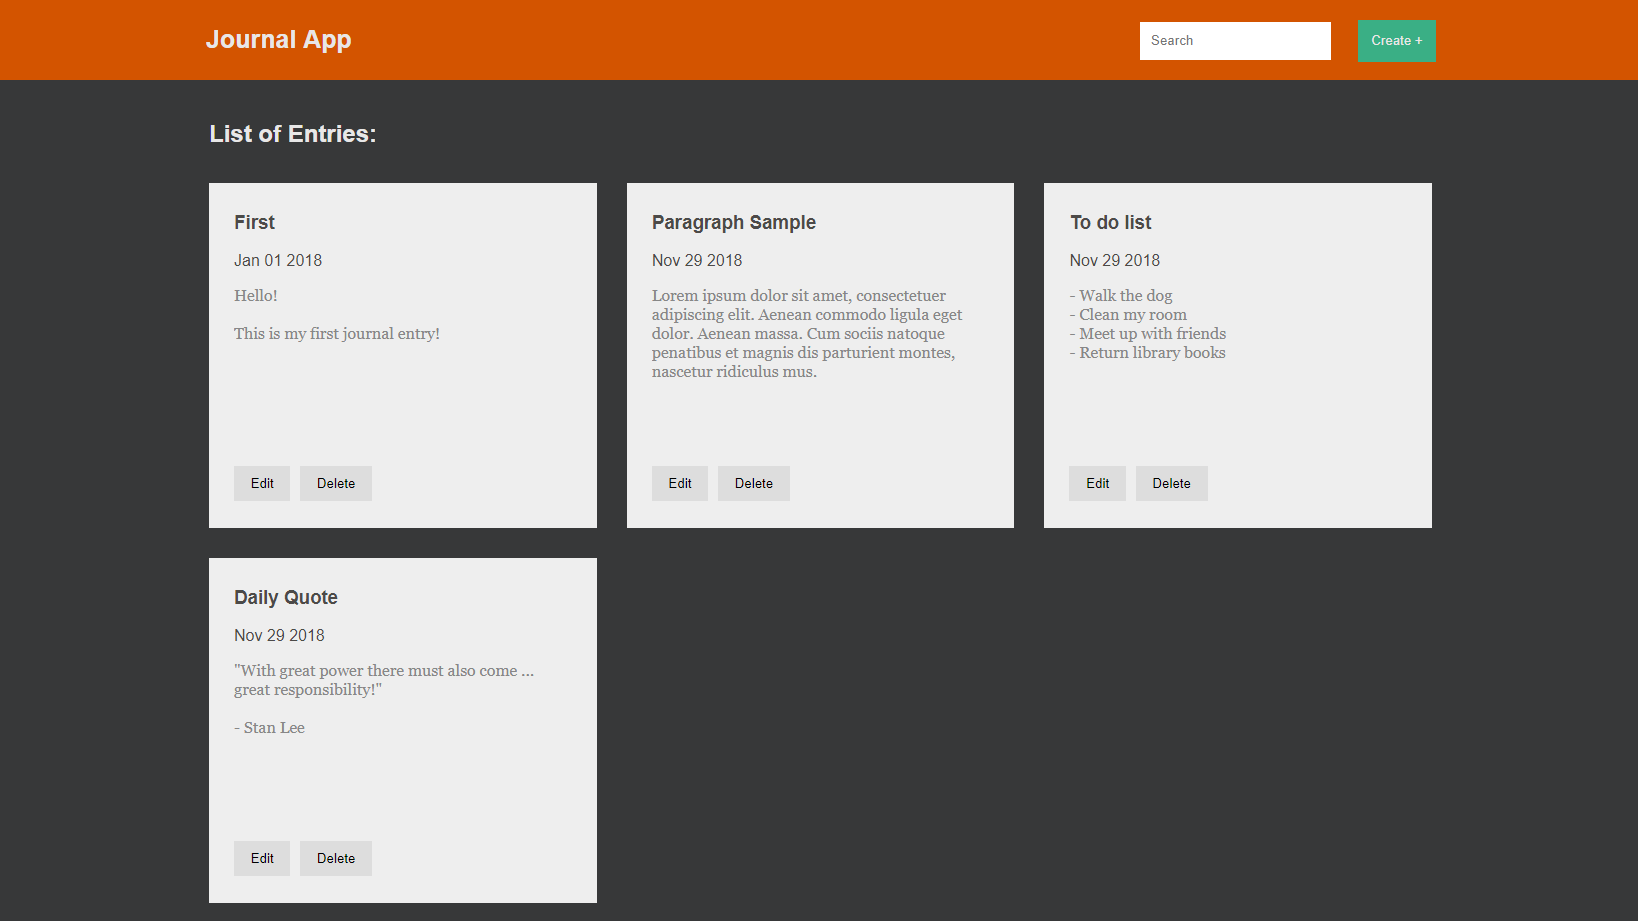
Task: Edit the To do list entry
Action: click(1097, 483)
